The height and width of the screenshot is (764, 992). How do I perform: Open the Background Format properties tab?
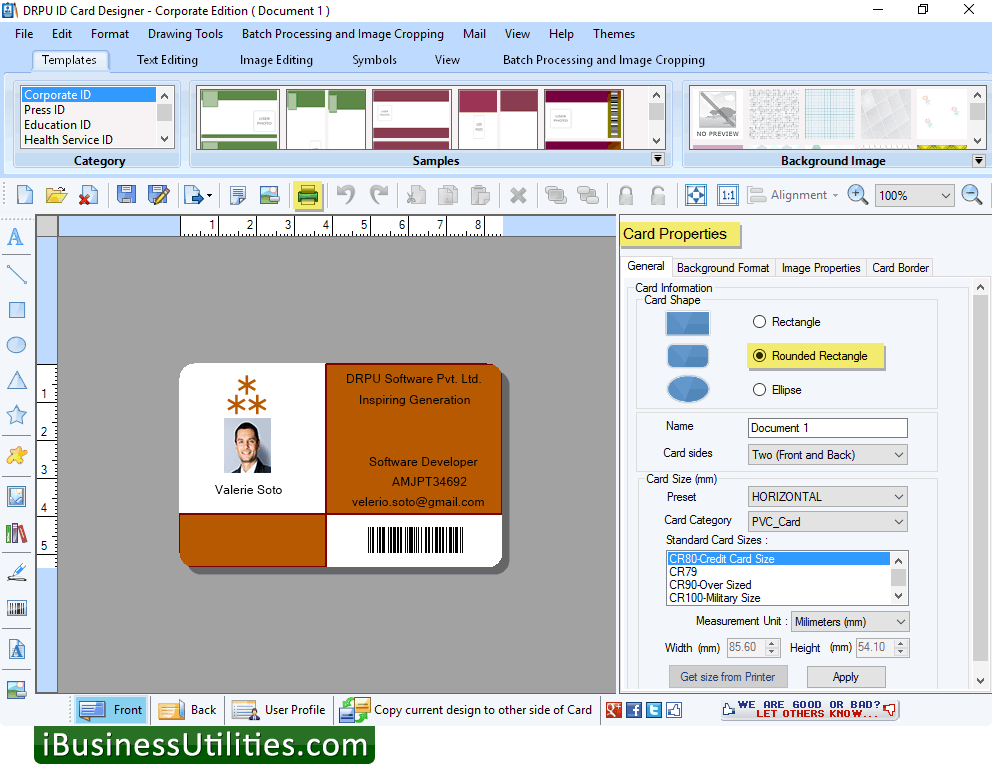click(723, 268)
